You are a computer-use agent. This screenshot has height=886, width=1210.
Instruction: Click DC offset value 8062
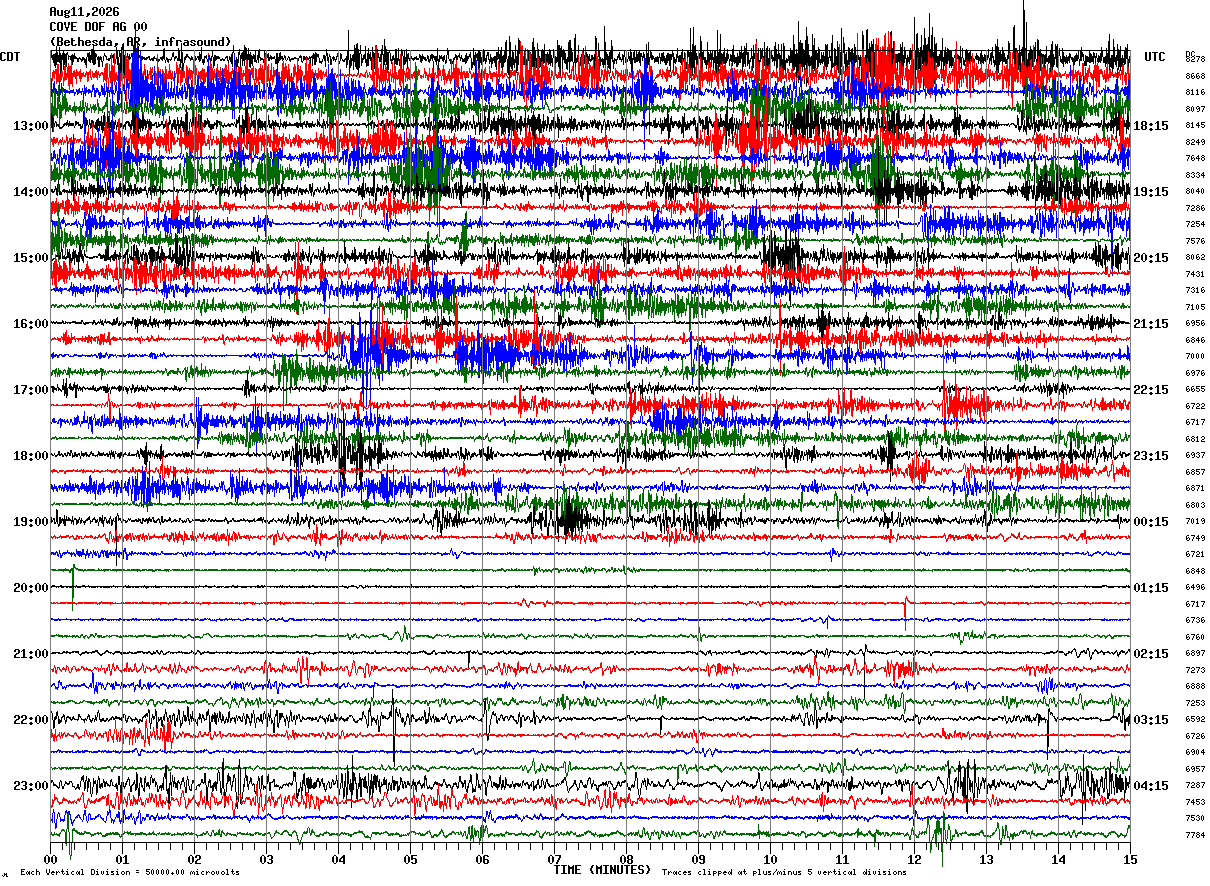[1195, 257]
